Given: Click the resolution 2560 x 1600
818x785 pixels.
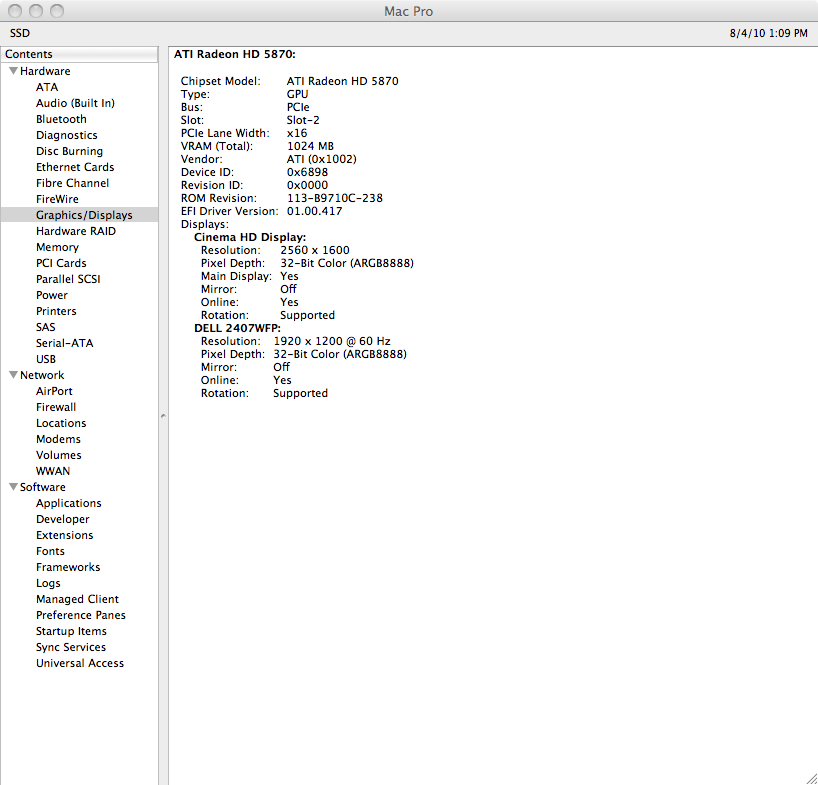Looking at the screenshot, I should [315, 250].
